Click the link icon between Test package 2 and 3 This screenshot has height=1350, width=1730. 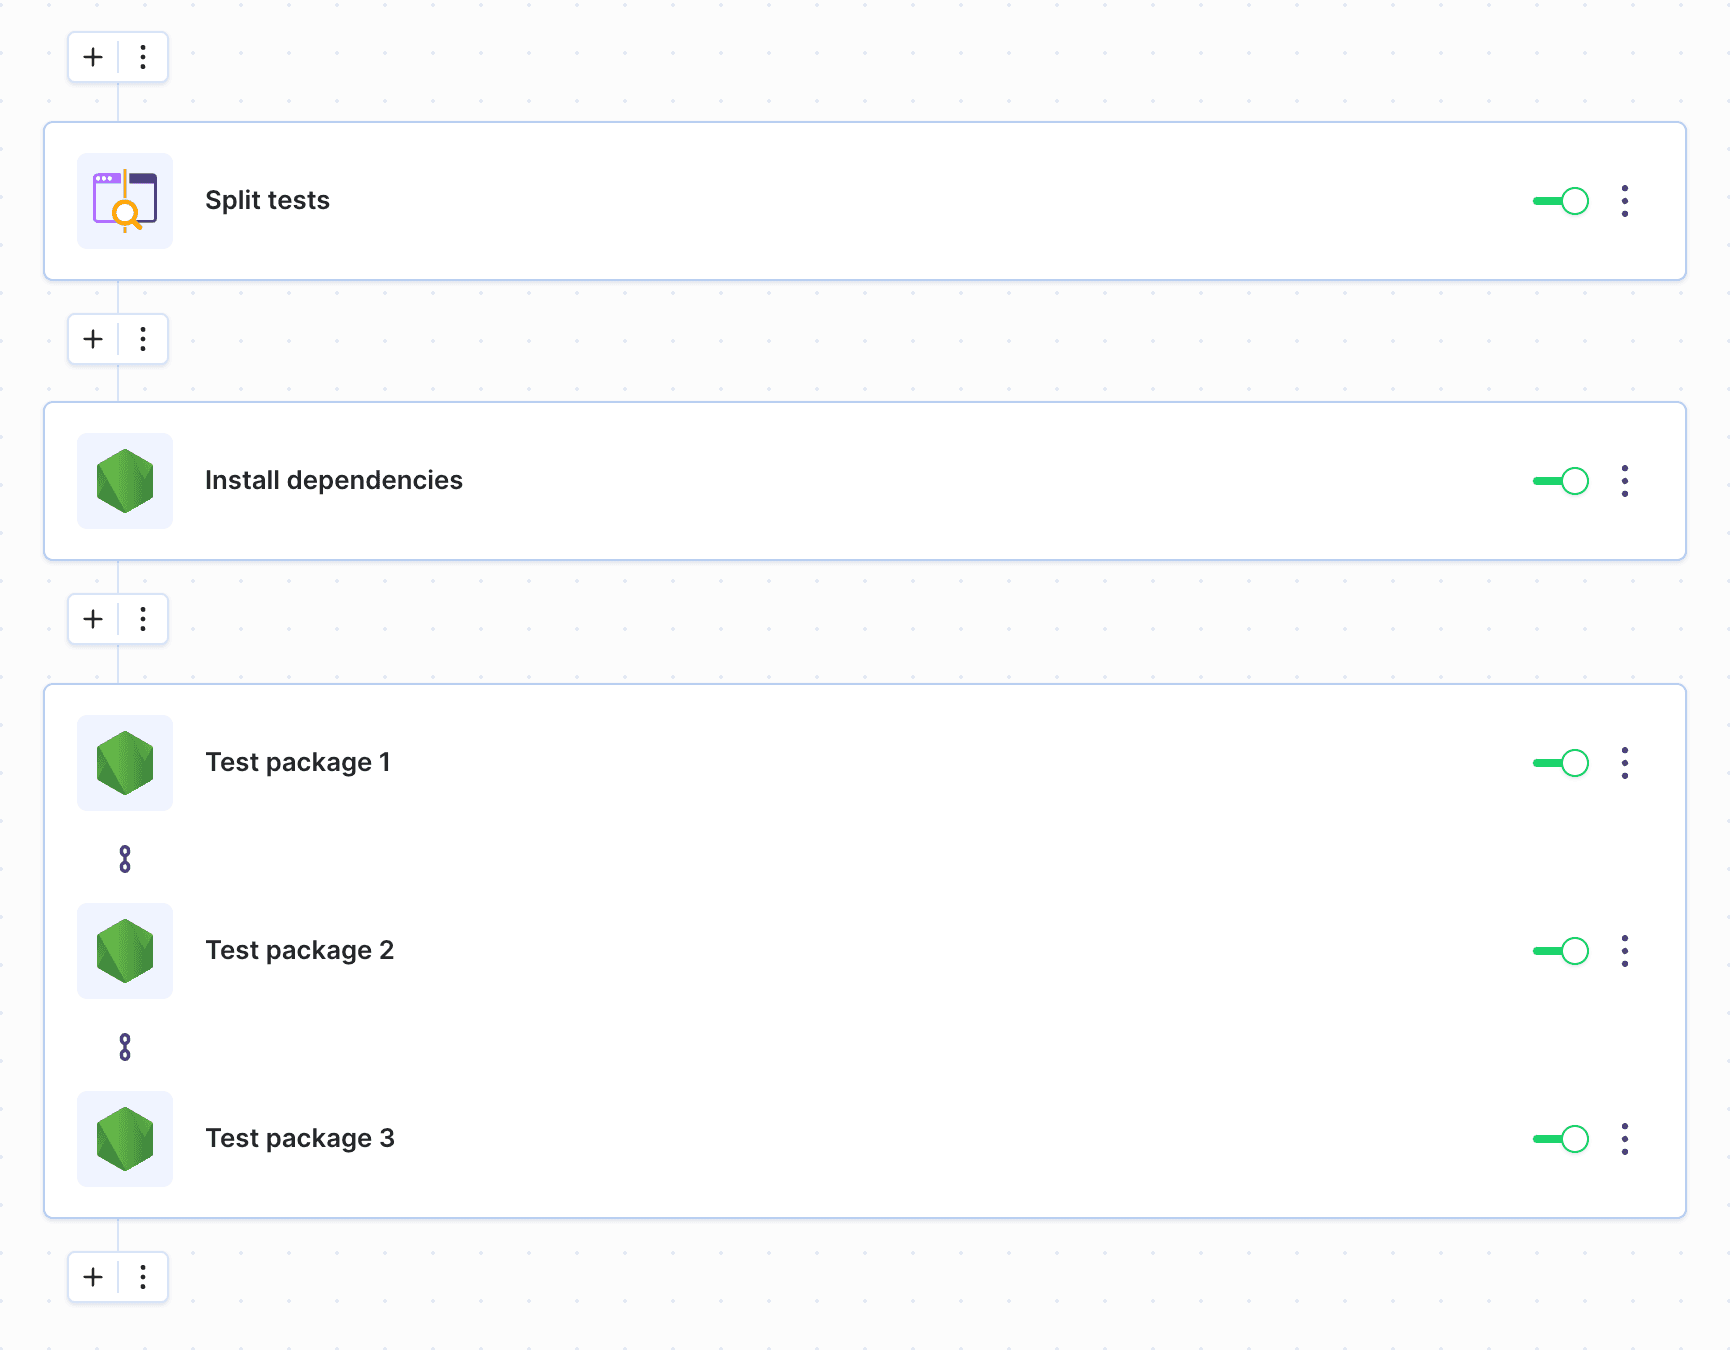pyautogui.click(x=124, y=1046)
